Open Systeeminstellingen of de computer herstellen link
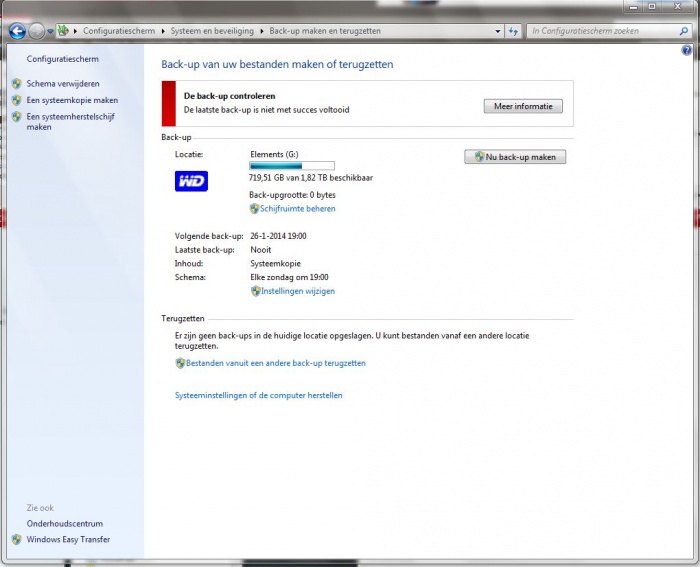The width and height of the screenshot is (700, 567). pos(258,395)
